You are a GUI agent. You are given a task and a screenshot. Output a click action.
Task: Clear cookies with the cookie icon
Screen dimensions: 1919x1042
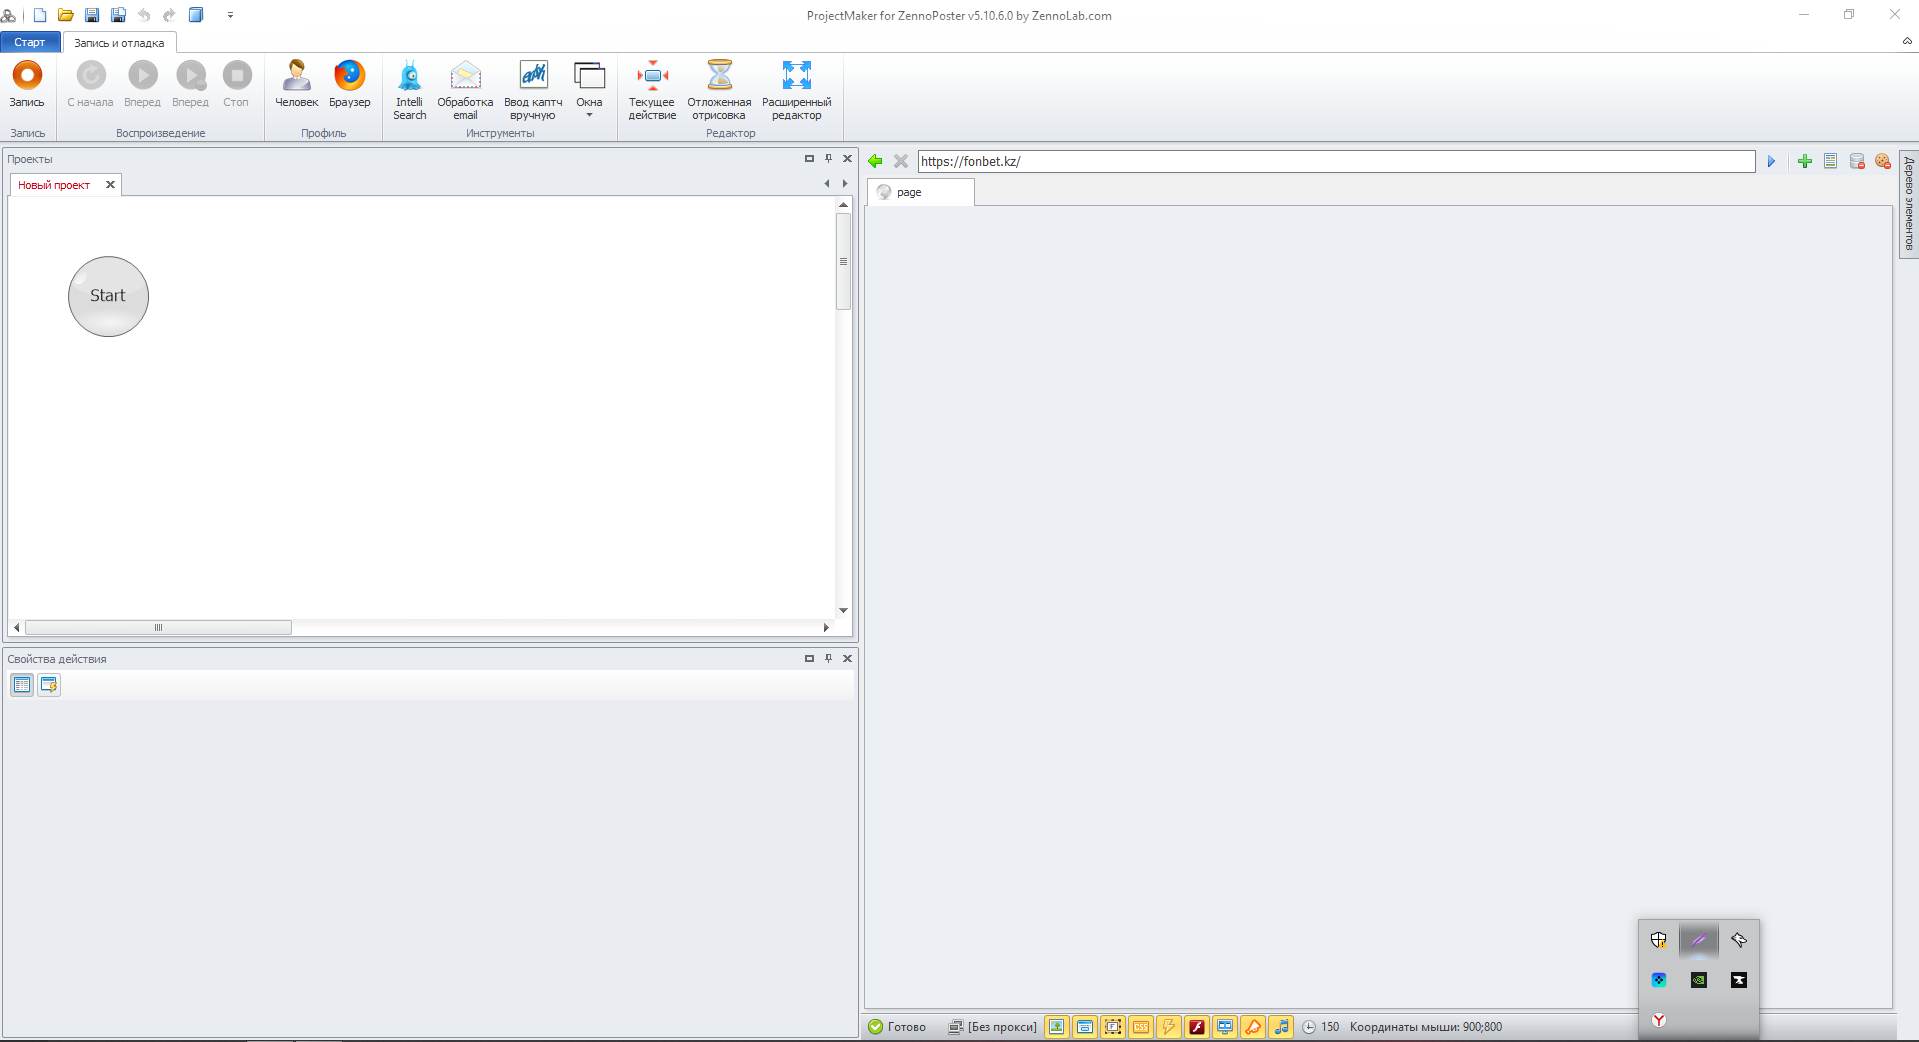pyautogui.click(x=1882, y=161)
